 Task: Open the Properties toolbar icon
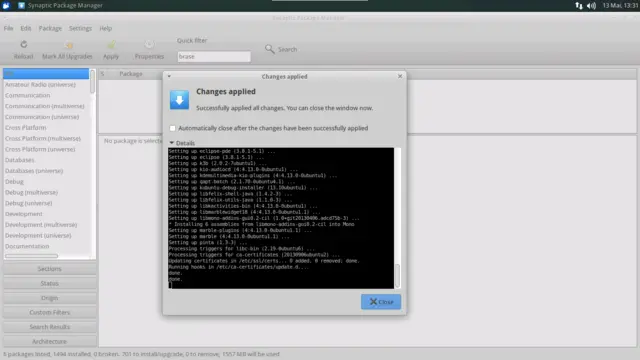point(149,44)
